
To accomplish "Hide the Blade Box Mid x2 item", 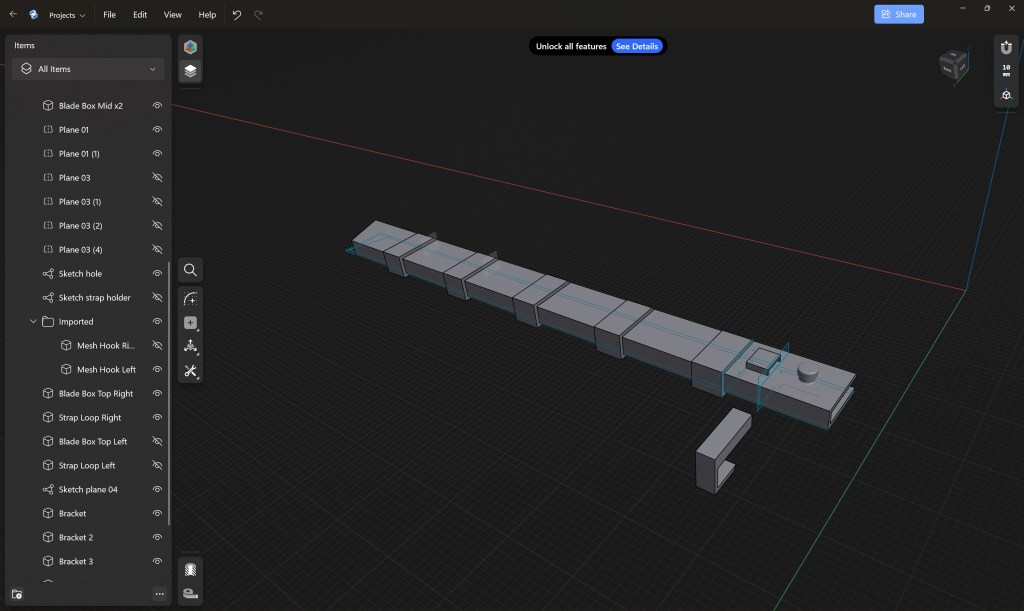I will (157, 106).
